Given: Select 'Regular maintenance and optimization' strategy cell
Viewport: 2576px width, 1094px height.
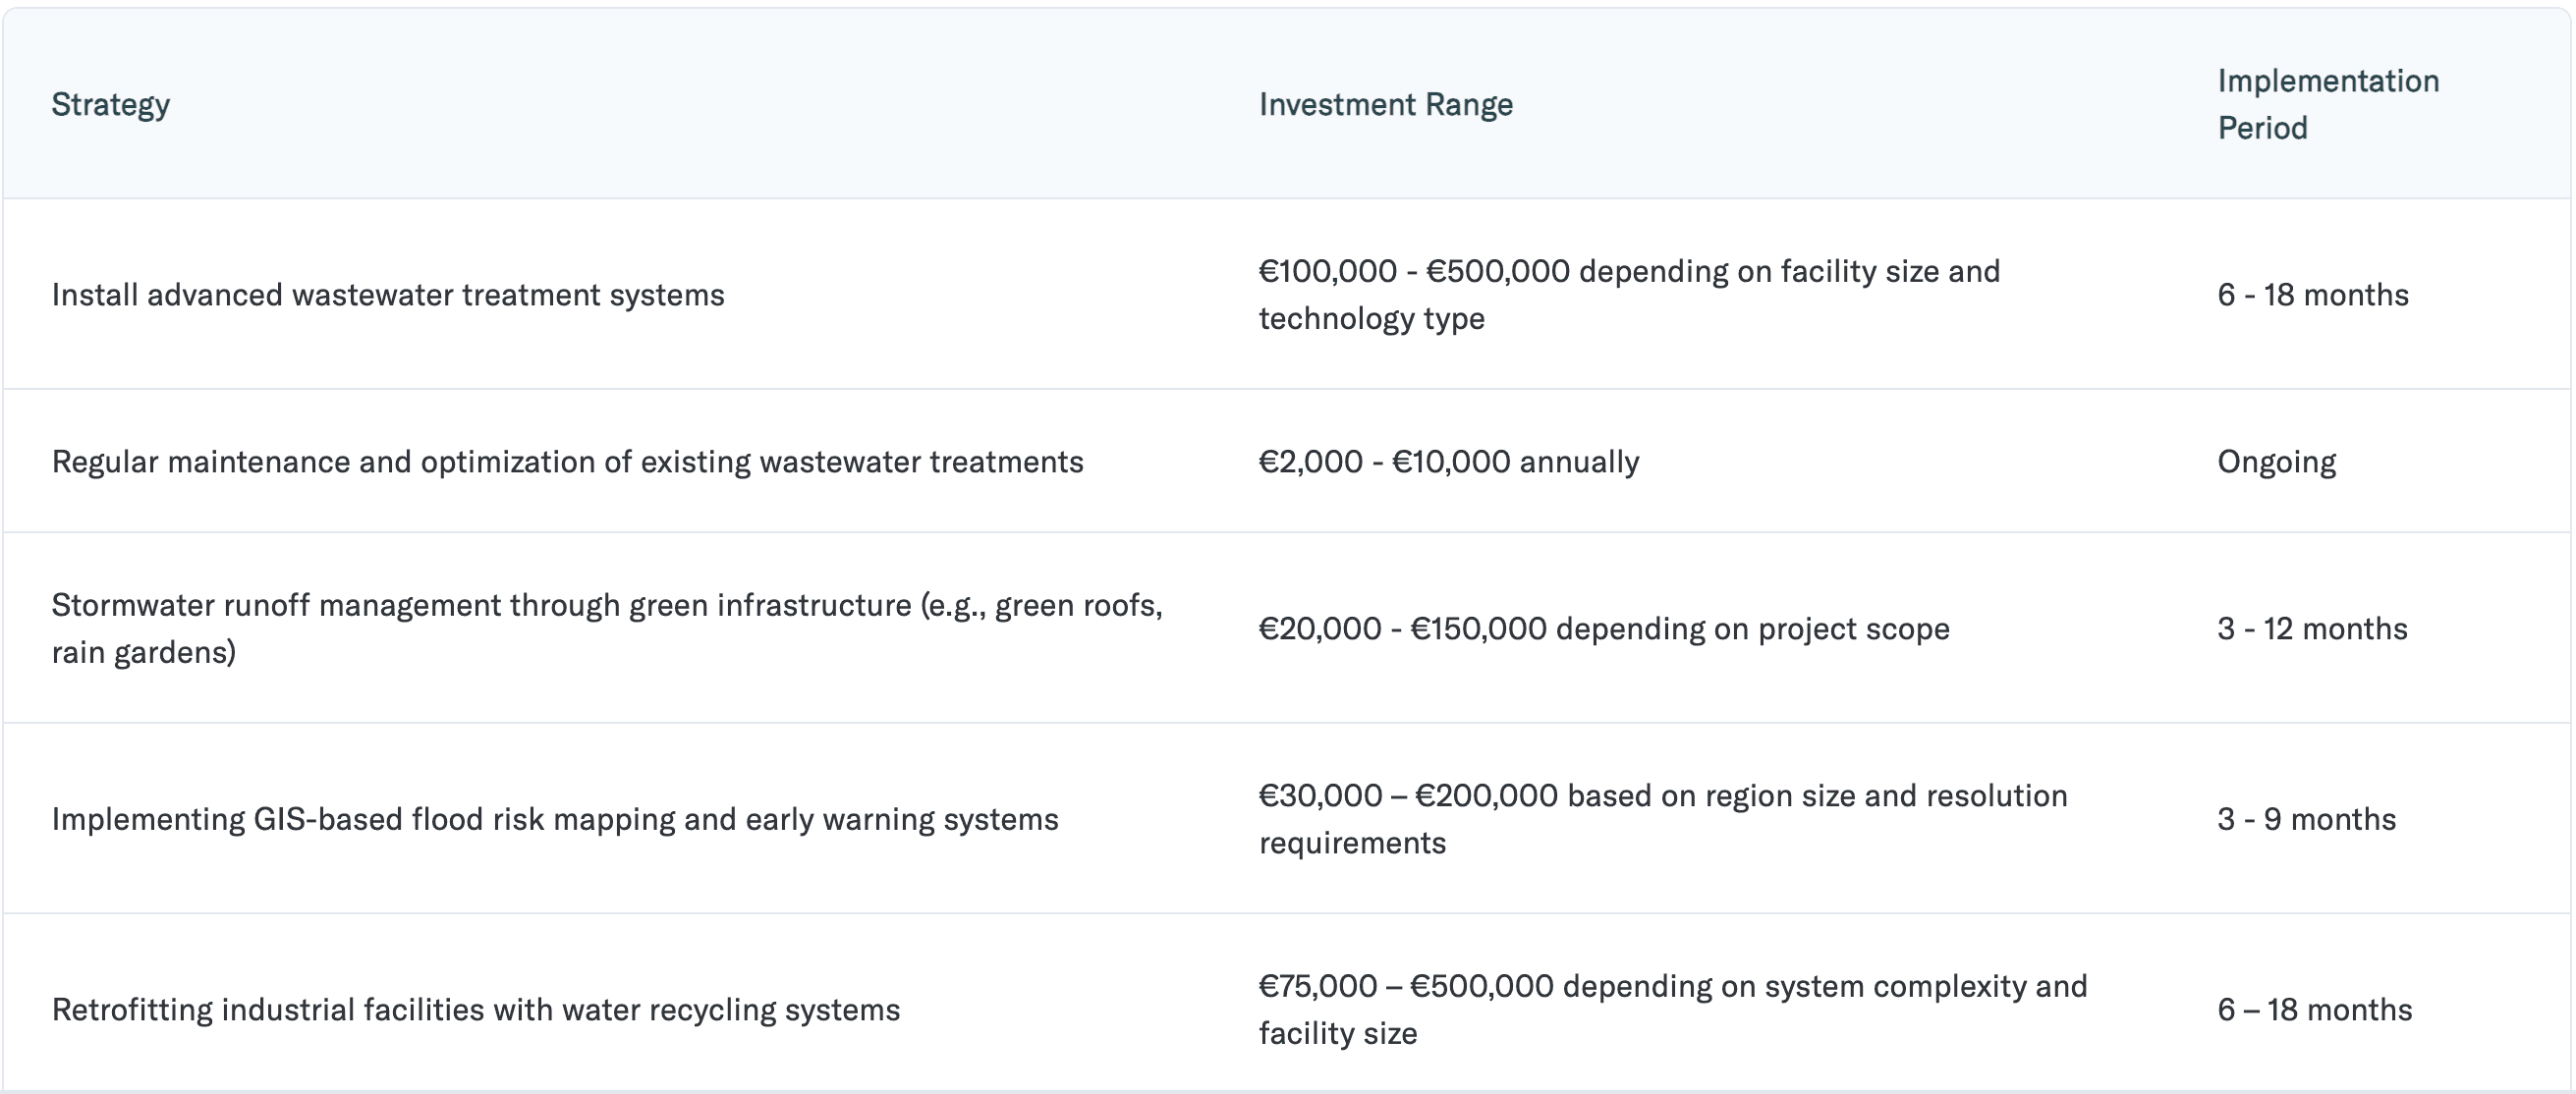Looking at the screenshot, I should (x=567, y=462).
